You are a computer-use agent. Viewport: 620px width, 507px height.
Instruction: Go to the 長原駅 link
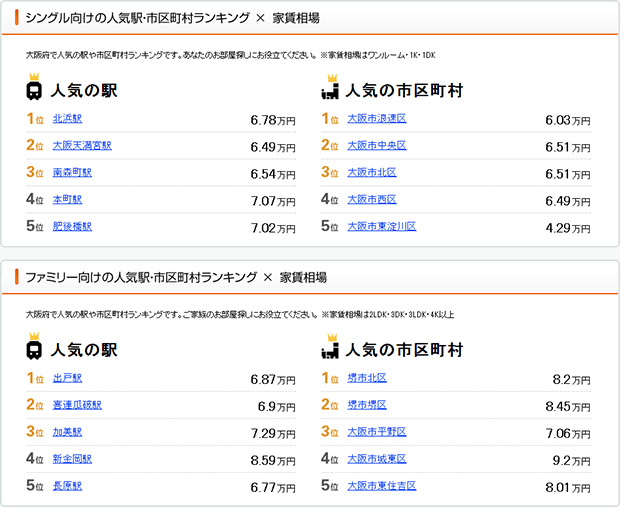[x=67, y=486]
